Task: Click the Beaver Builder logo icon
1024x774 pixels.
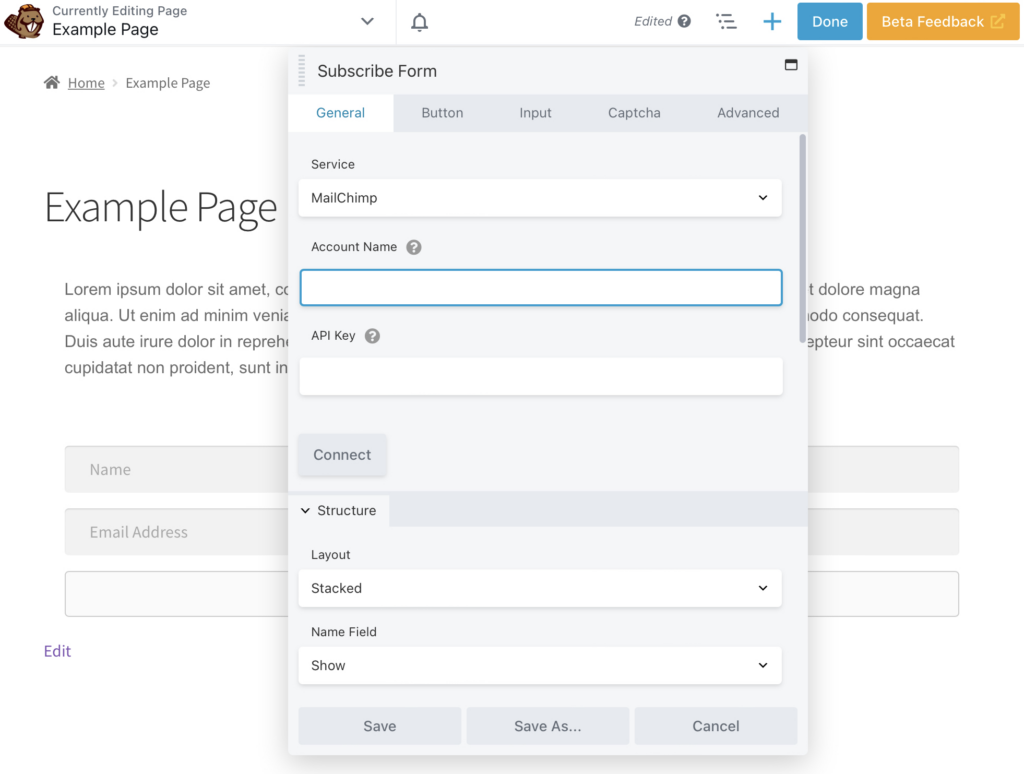Action: click(x=24, y=20)
